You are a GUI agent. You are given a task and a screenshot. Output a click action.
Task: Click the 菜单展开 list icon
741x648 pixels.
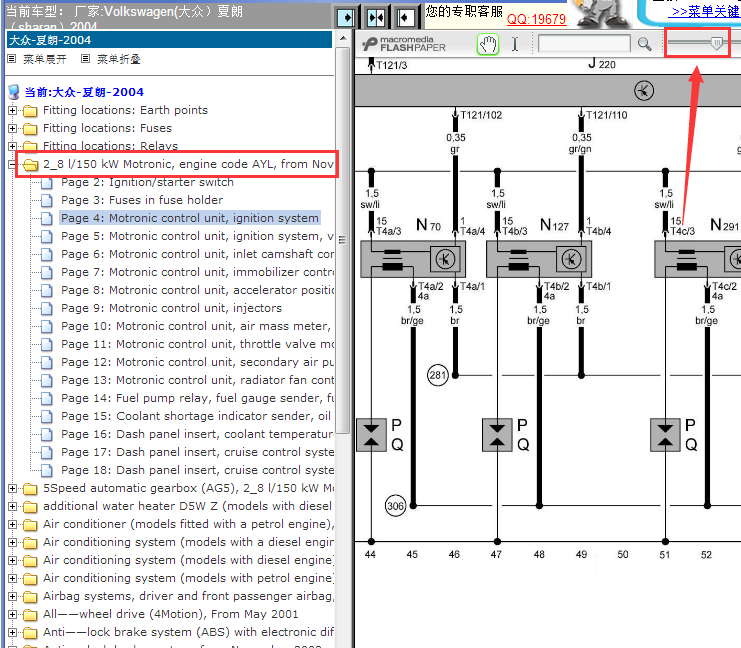[12, 59]
